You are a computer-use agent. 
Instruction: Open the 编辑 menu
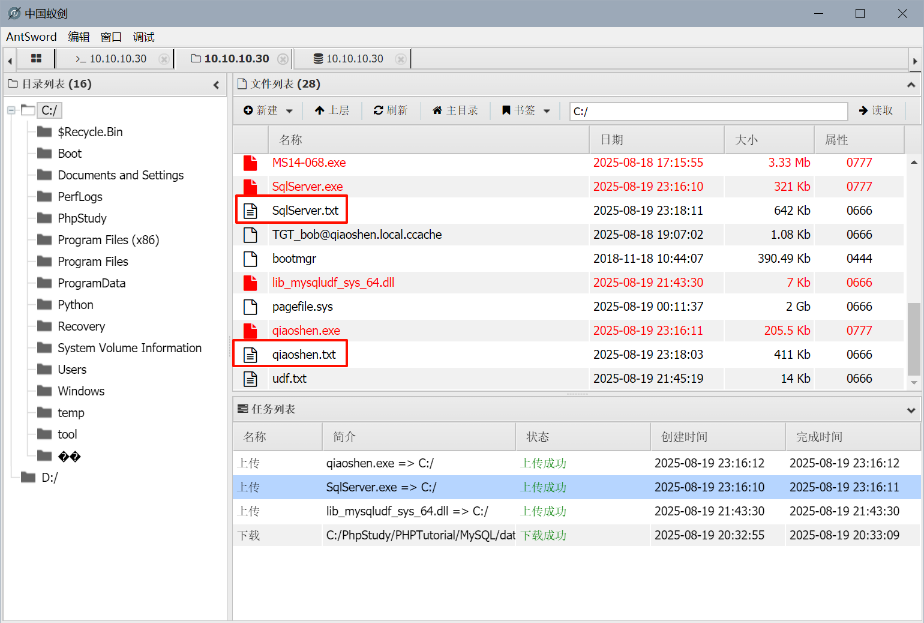click(x=79, y=37)
